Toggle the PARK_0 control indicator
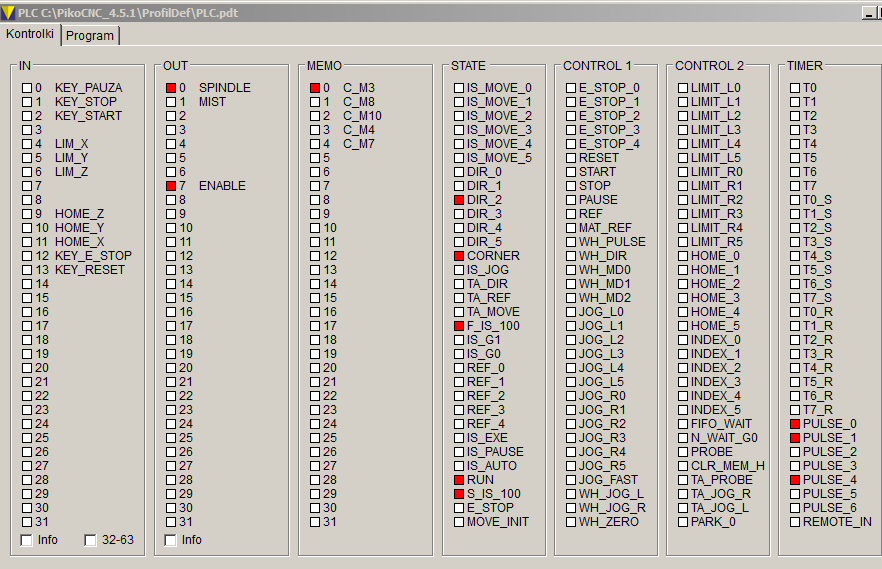Screen dimensions: 882x569 click(683, 522)
